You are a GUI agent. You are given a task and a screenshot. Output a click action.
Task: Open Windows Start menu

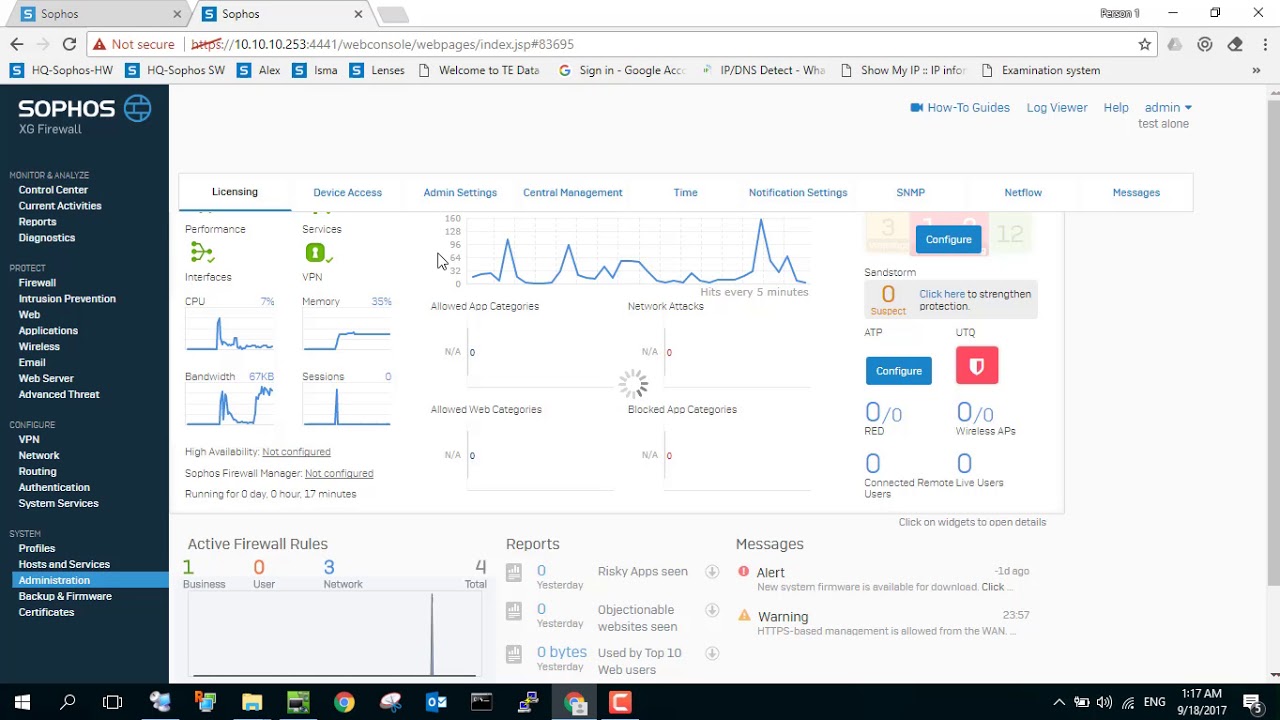click(x=22, y=702)
